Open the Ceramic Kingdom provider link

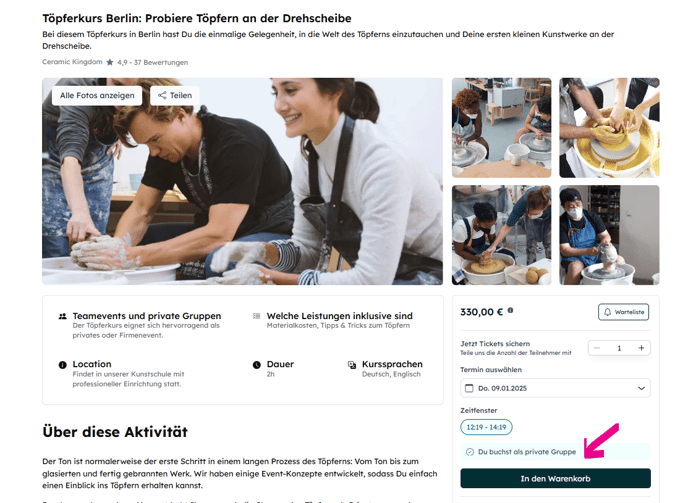click(x=72, y=62)
